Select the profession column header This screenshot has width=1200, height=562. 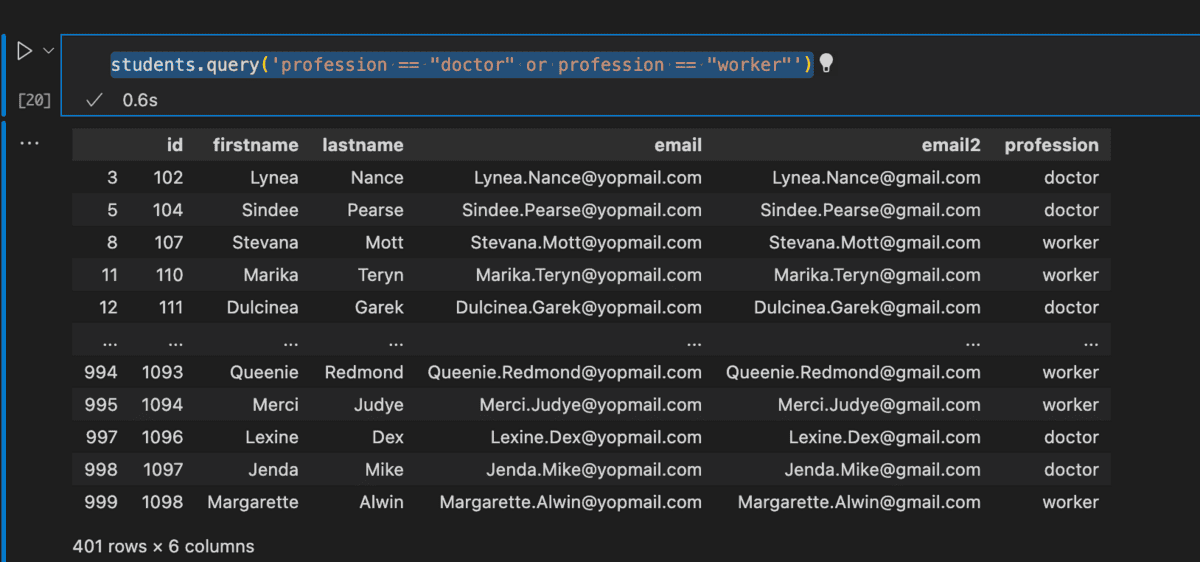pyautogui.click(x=1051, y=145)
